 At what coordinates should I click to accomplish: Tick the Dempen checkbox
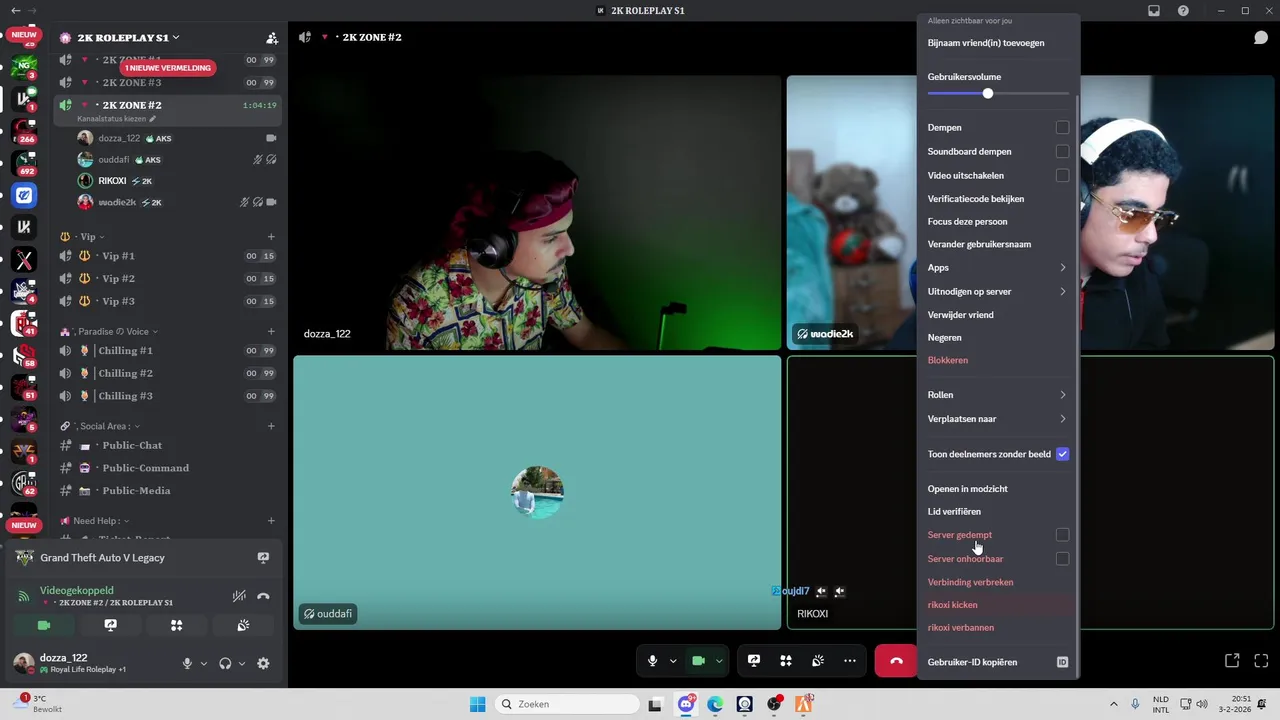point(1062,128)
